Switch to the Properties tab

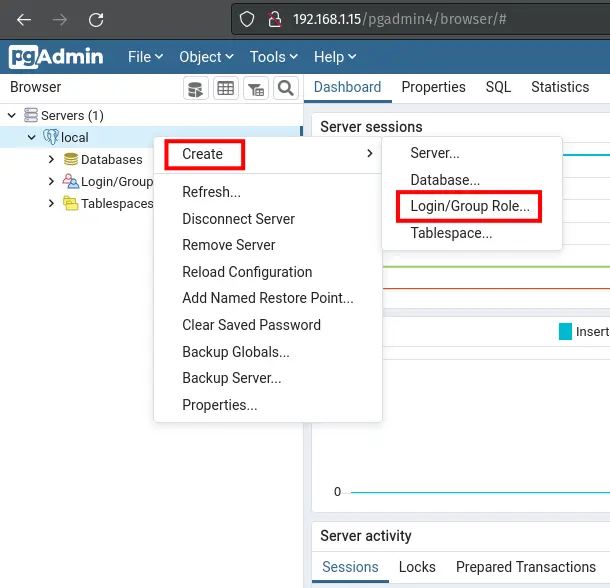[433, 87]
